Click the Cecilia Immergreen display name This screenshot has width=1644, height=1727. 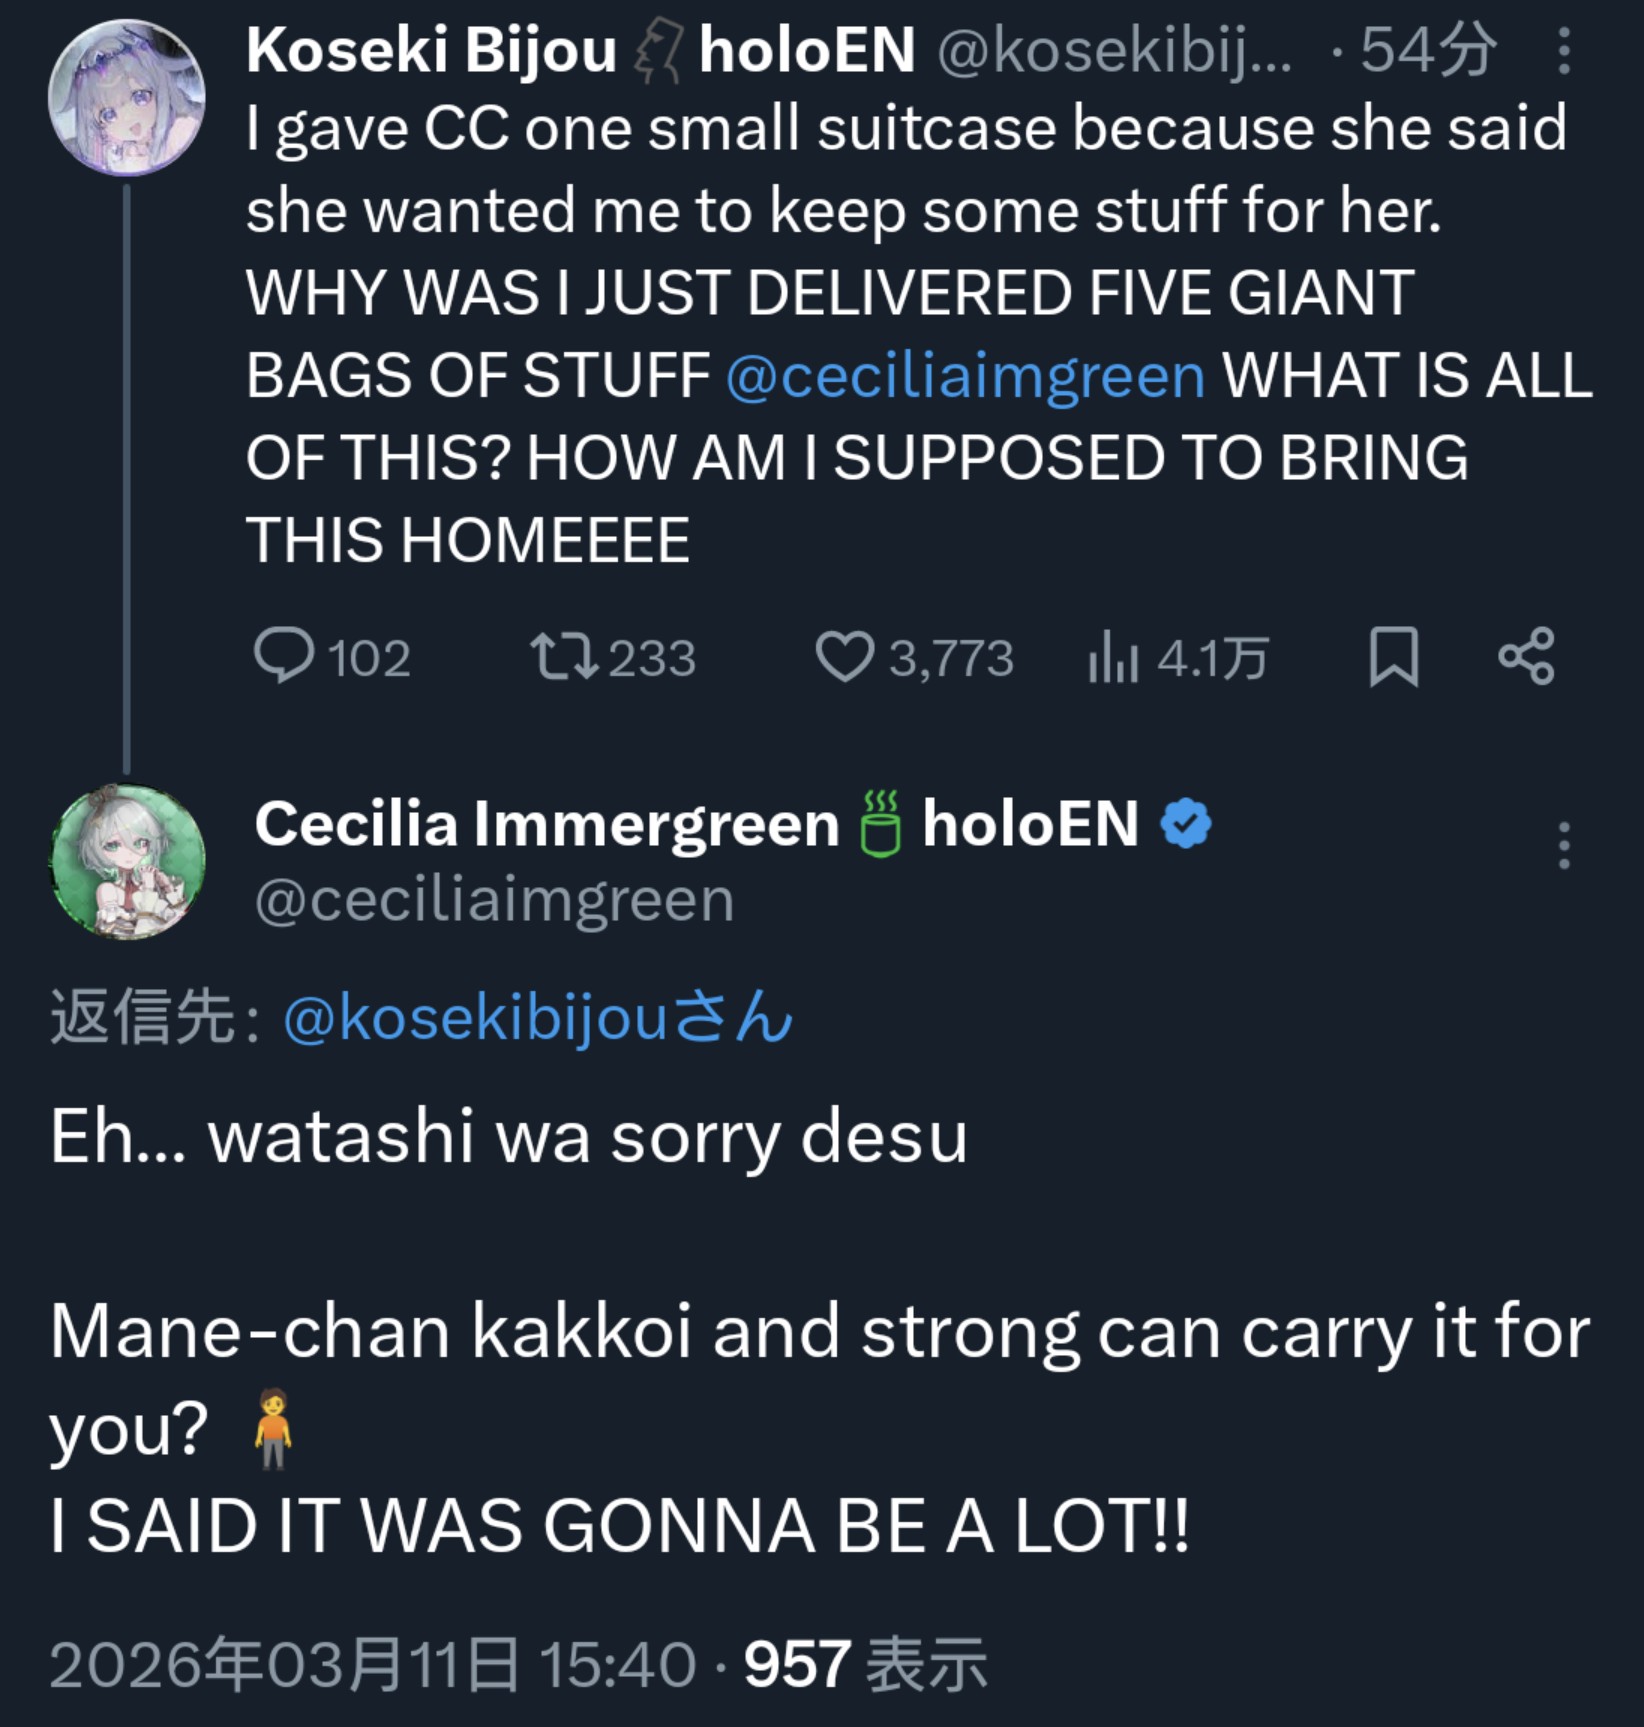pos(546,824)
